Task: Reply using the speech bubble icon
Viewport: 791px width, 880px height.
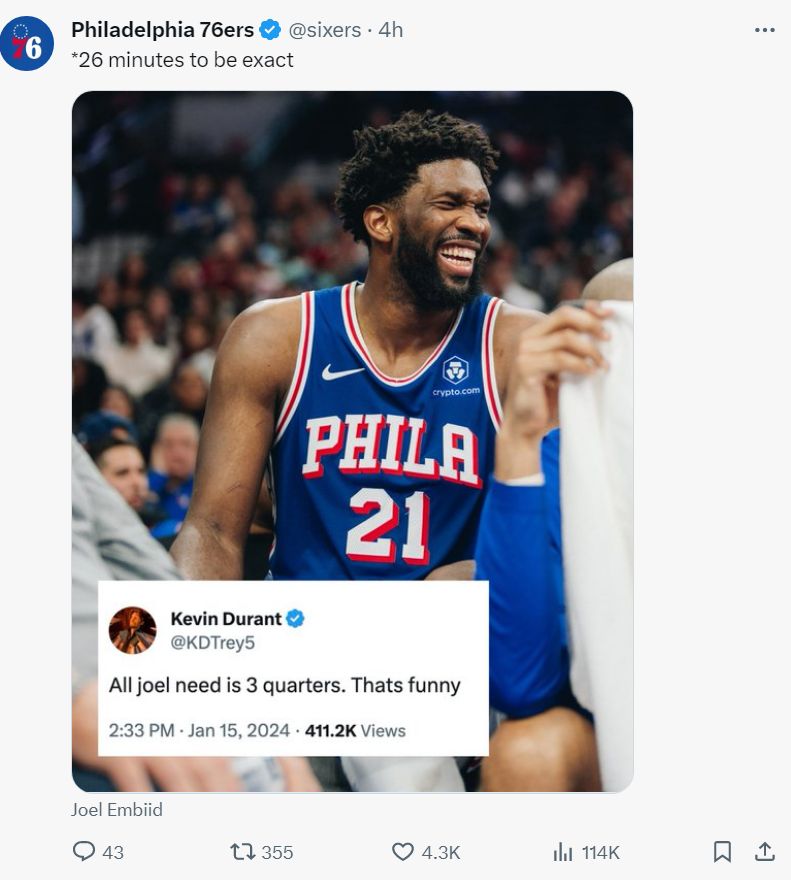Action: [x=84, y=852]
